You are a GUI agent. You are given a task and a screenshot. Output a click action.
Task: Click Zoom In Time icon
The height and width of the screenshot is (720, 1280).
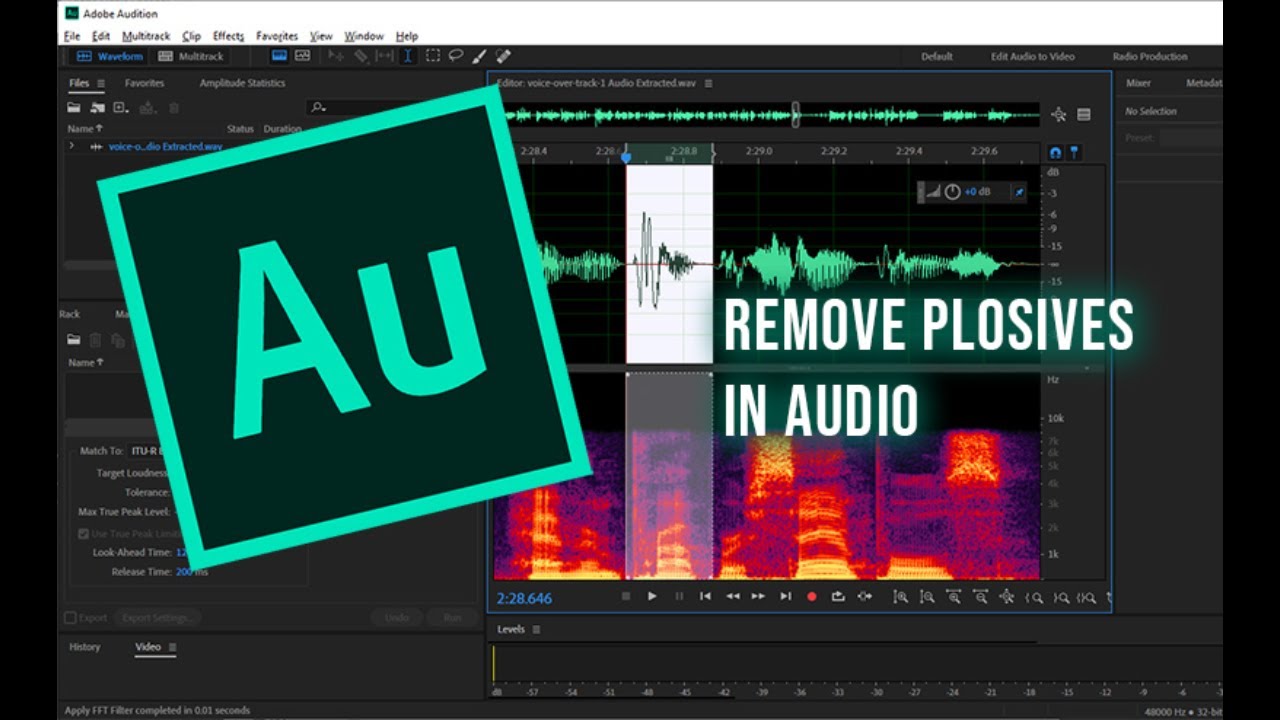coord(954,597)
